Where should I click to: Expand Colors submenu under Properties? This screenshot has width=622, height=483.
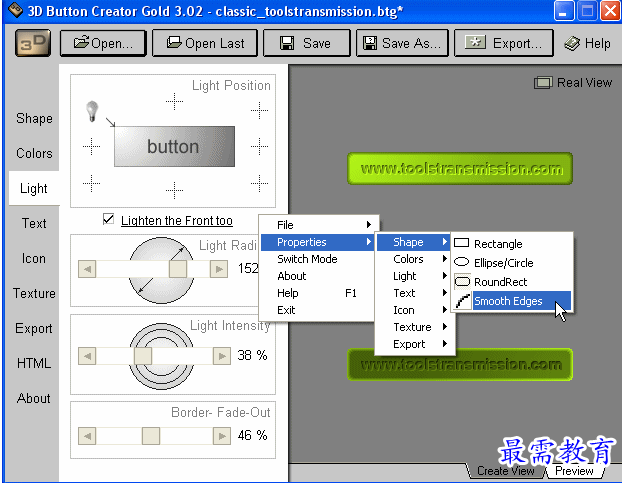click(x=413, y=259)
